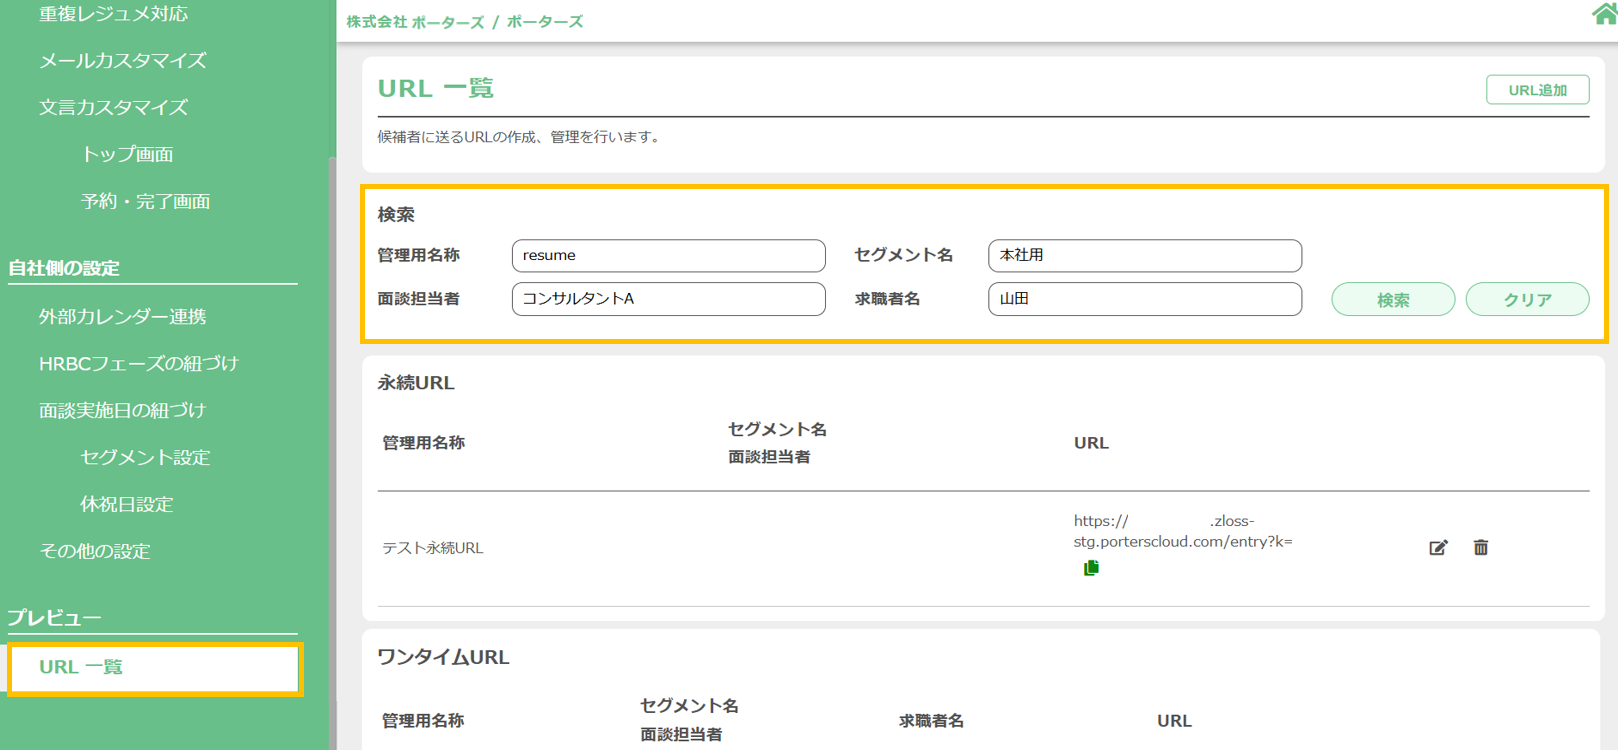Click the クリア button to reset the search
1618x750 pixels.
pos(1527,299)
